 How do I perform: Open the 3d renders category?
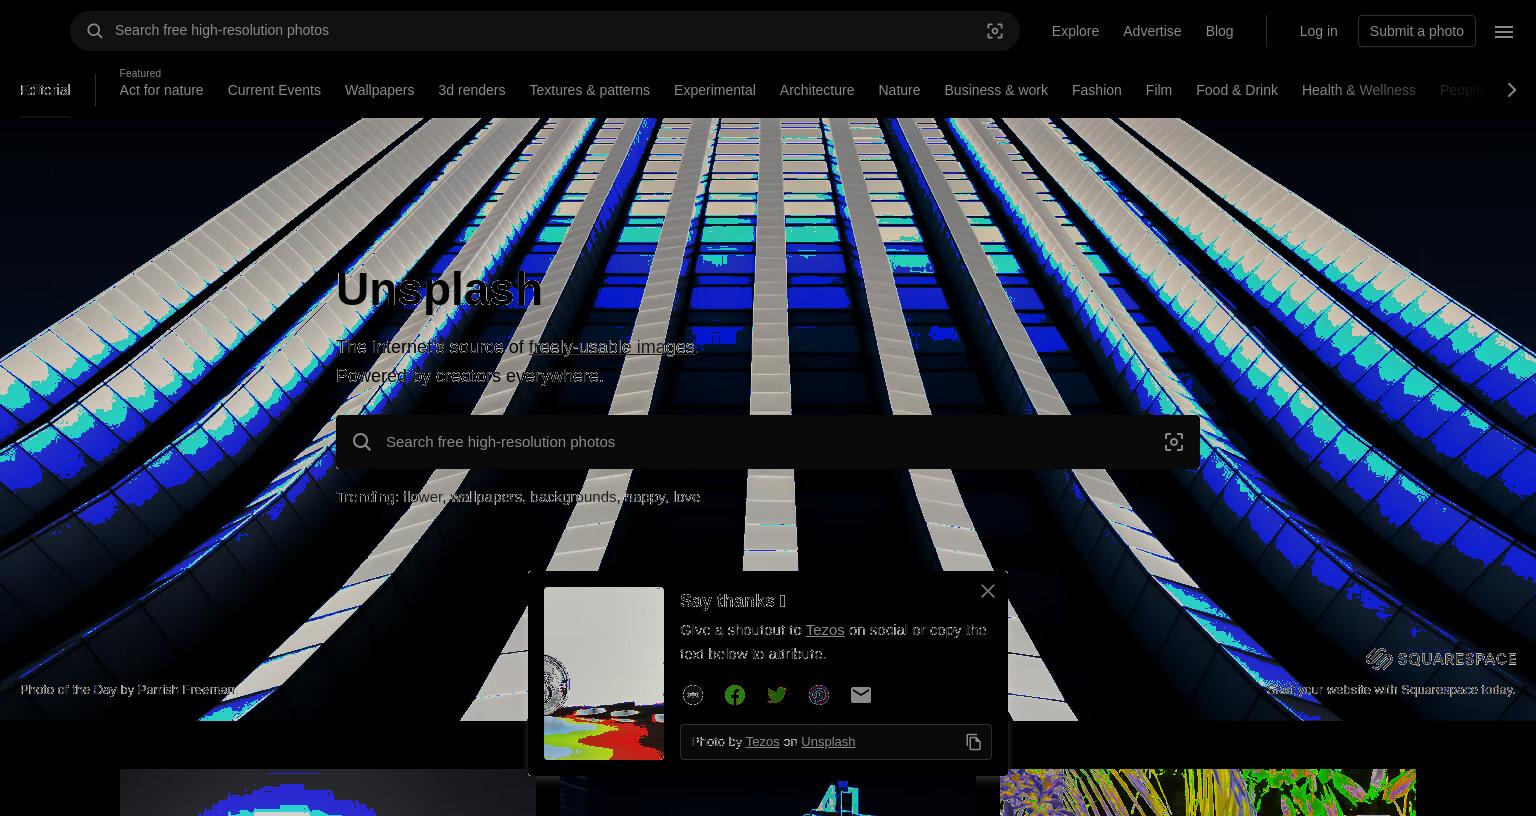point(471,90)
